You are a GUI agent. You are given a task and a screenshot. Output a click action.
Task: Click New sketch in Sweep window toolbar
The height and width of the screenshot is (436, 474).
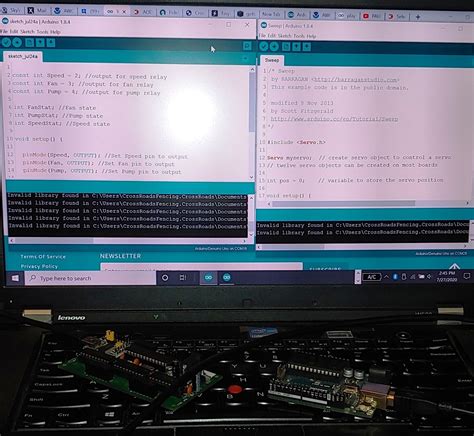pyautogui.click(x=286, y=46)
